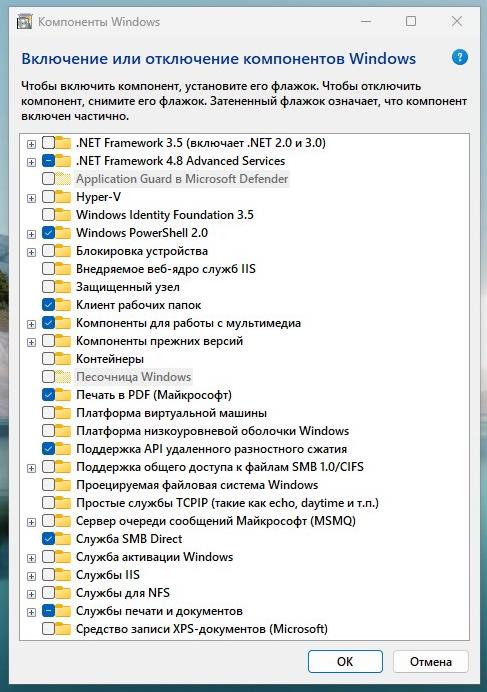
Task: Select Windows Identity Foundation 3.5 label
Action: [x=165, y=215]
